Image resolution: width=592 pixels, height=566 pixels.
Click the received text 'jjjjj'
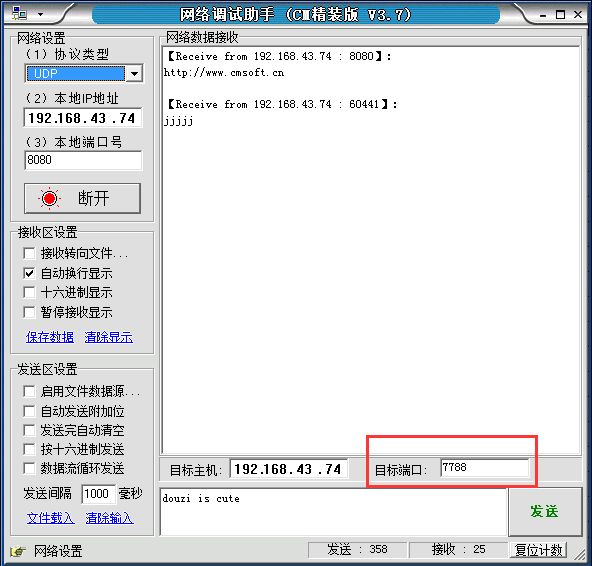(179, 121)
